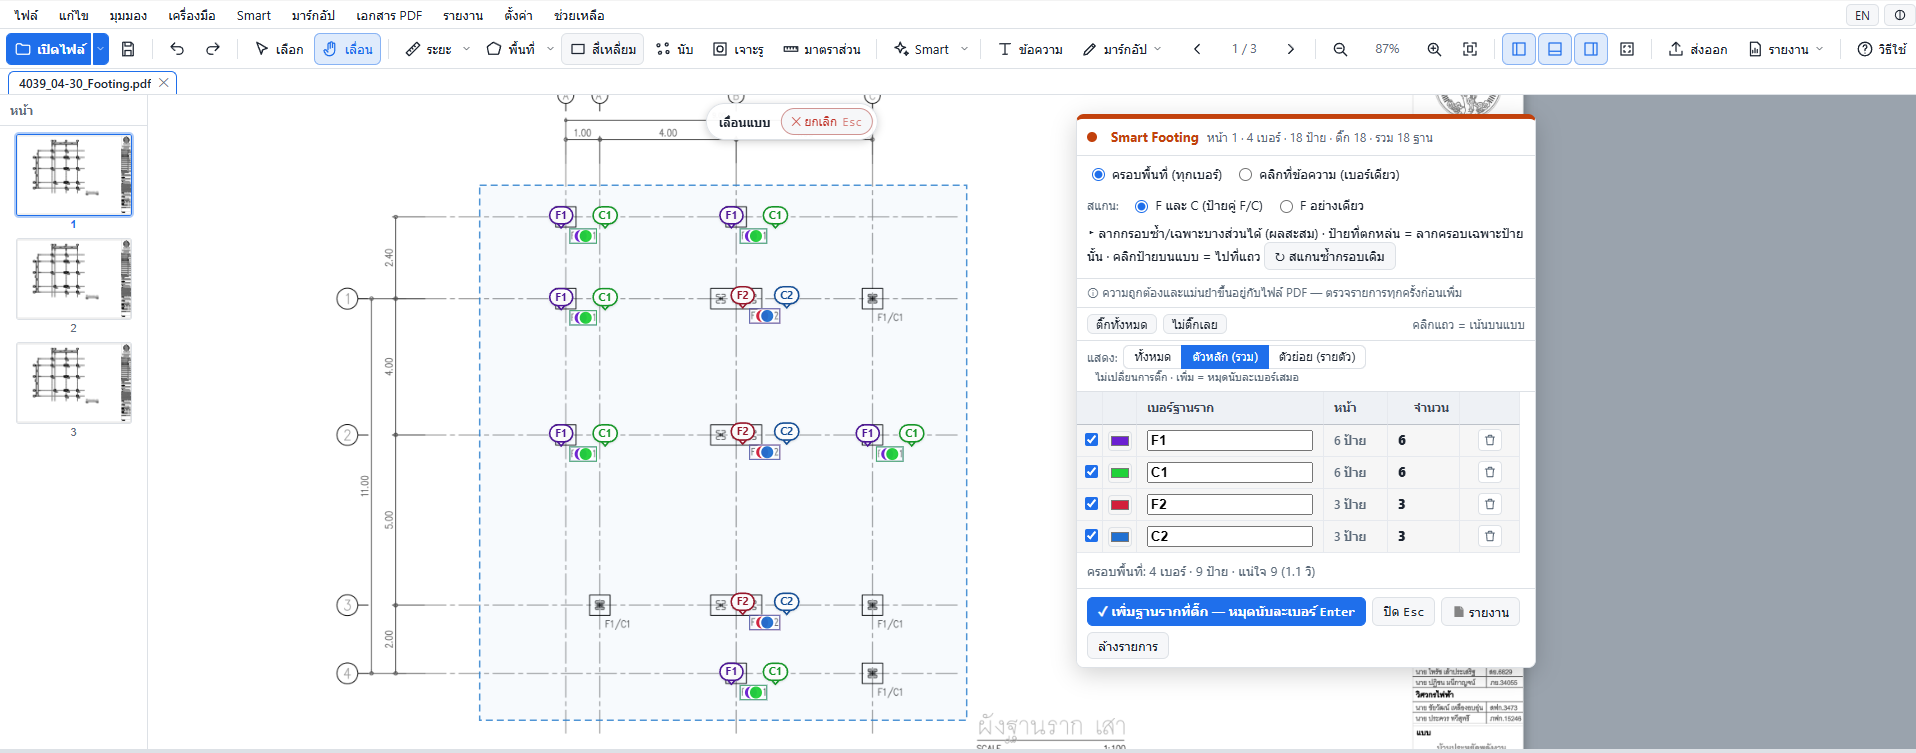Click the save icon in the toolbar
The width and height of the screenshot is (1916, 753).
click(x=128, y=49)
